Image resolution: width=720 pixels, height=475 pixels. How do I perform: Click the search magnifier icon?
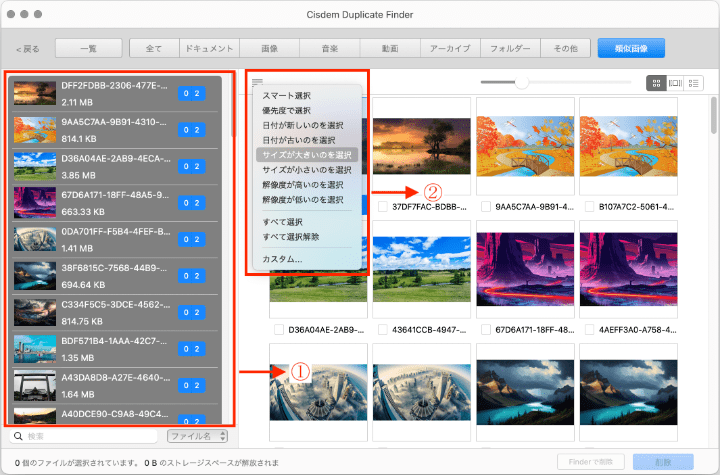[x=18, y=436]
